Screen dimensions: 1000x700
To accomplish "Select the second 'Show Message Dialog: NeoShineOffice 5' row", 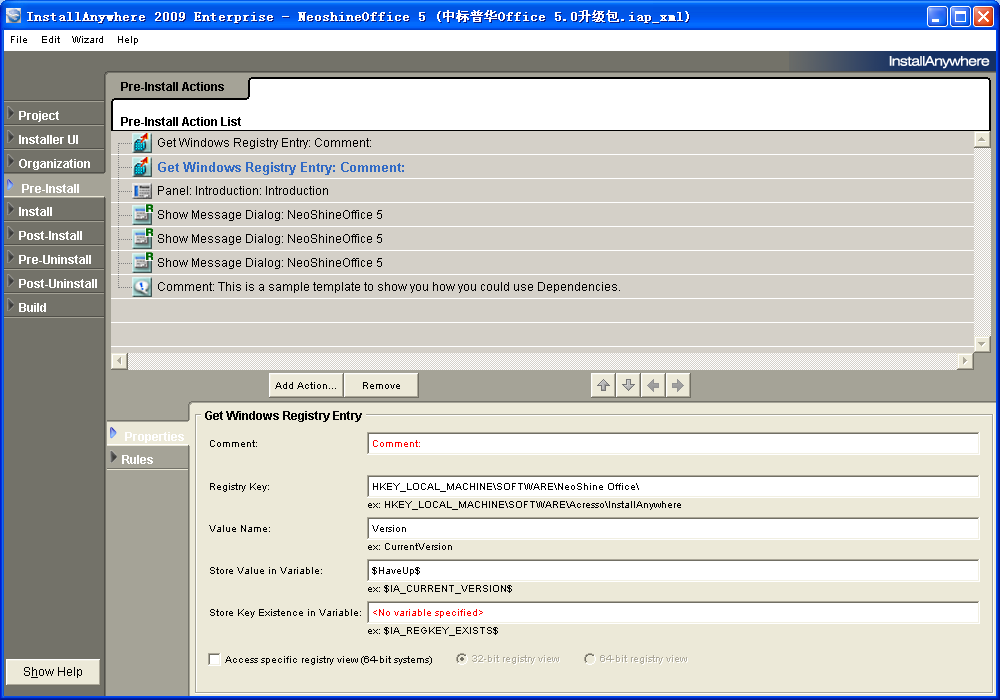I will click(x=542, y=238).
